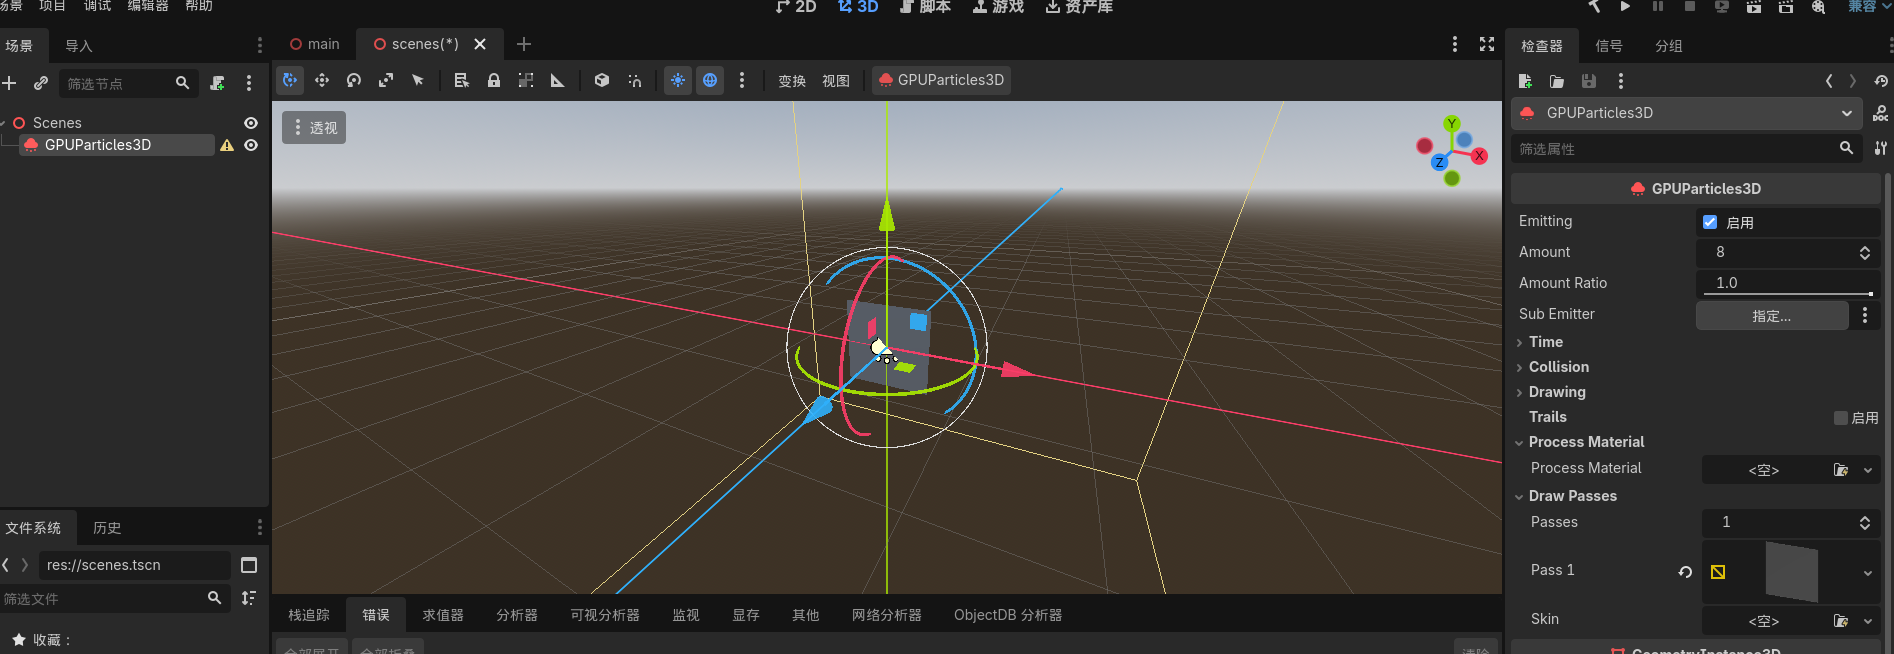Attach a script to the selected node
The width and height of the screenshot is (1894, 654).
[x=217, y=83]
